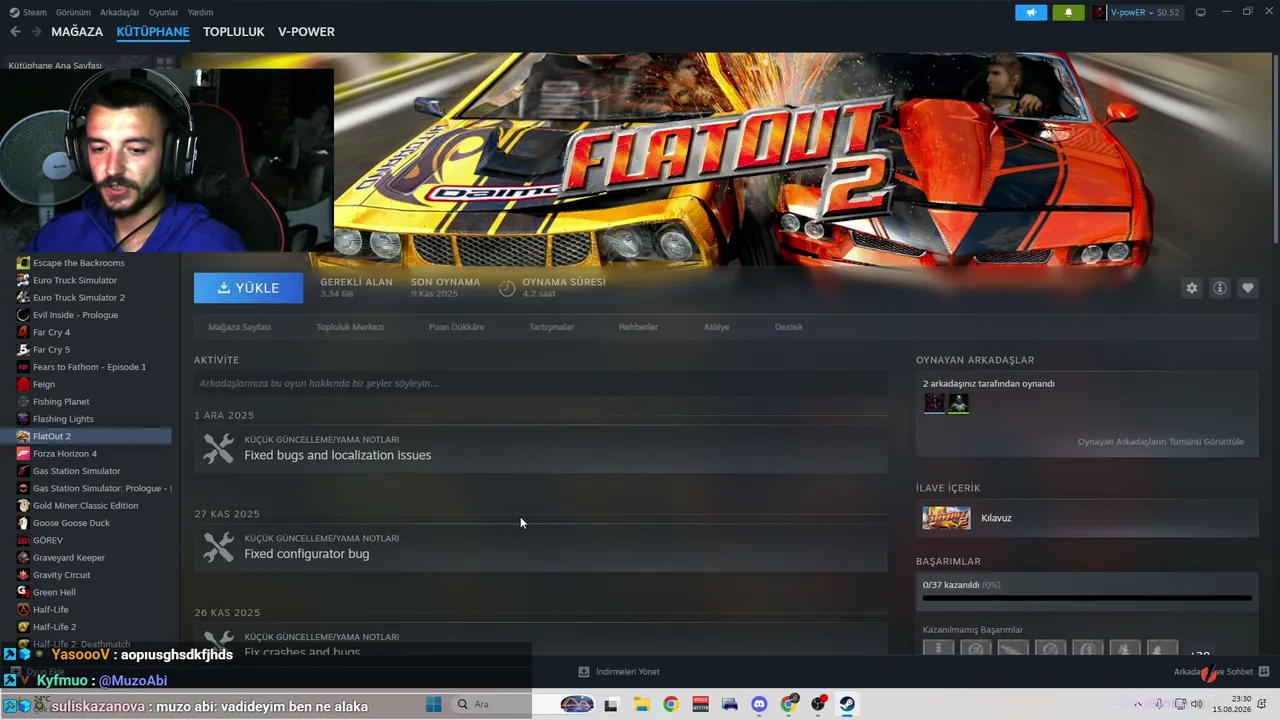Open the Steam menu

[29, 12]
